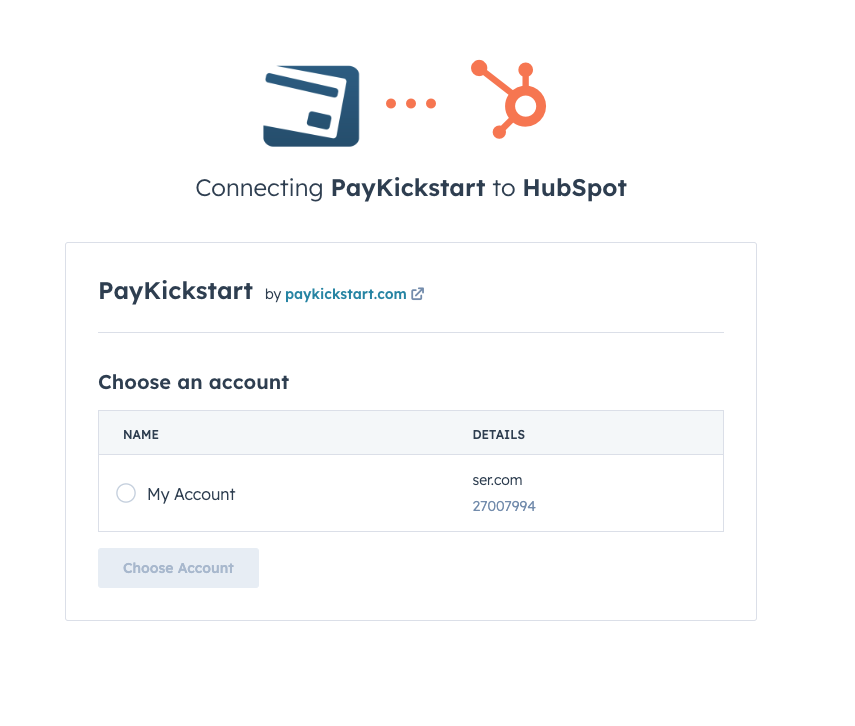This screenshot has height=726, width=855.
Task: Click the Choose an account heading
Action: point(193,382)
